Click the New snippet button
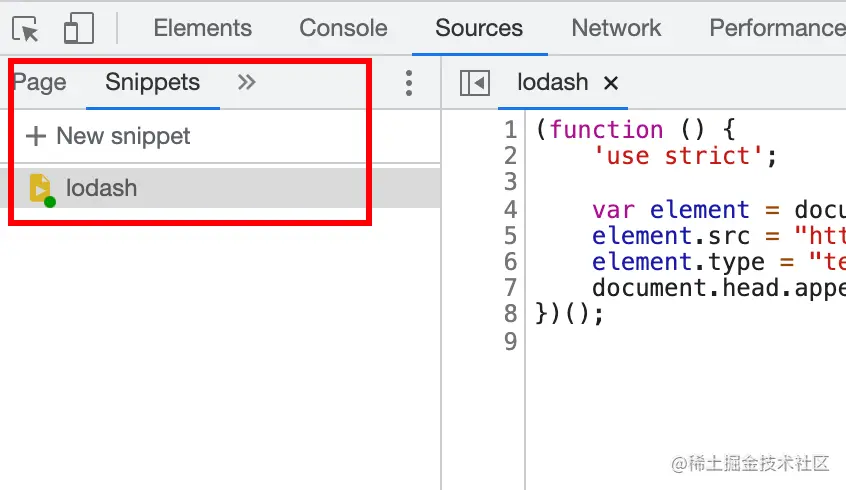Image resolution: width=846 pixels, height=490 pixels. coord(108,136)
